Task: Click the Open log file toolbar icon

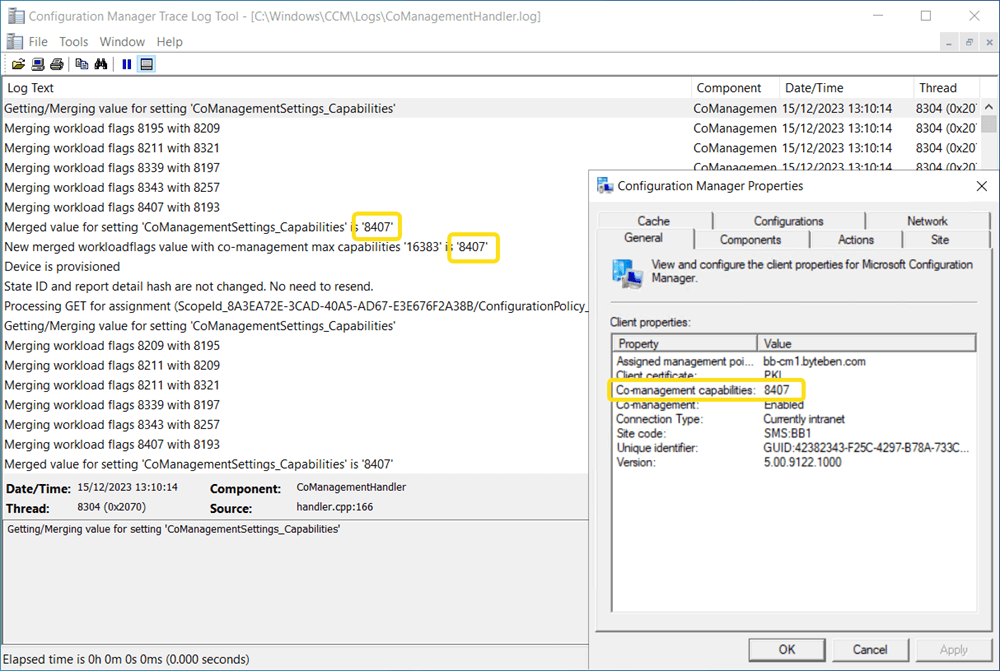Action: tap(18, 64)
